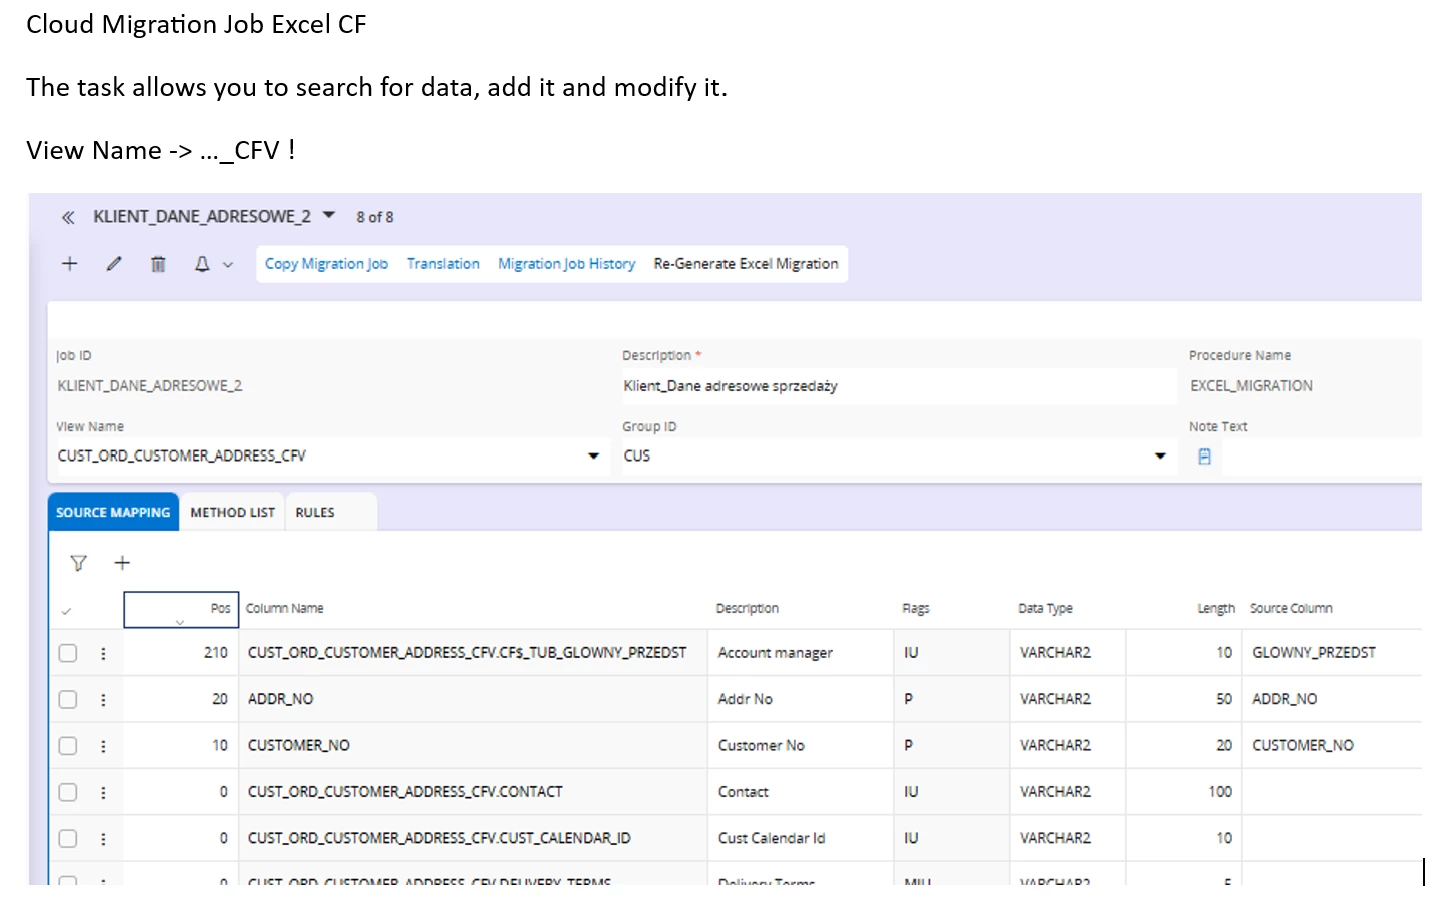Switch to the Method List tab

pos(232,512)
